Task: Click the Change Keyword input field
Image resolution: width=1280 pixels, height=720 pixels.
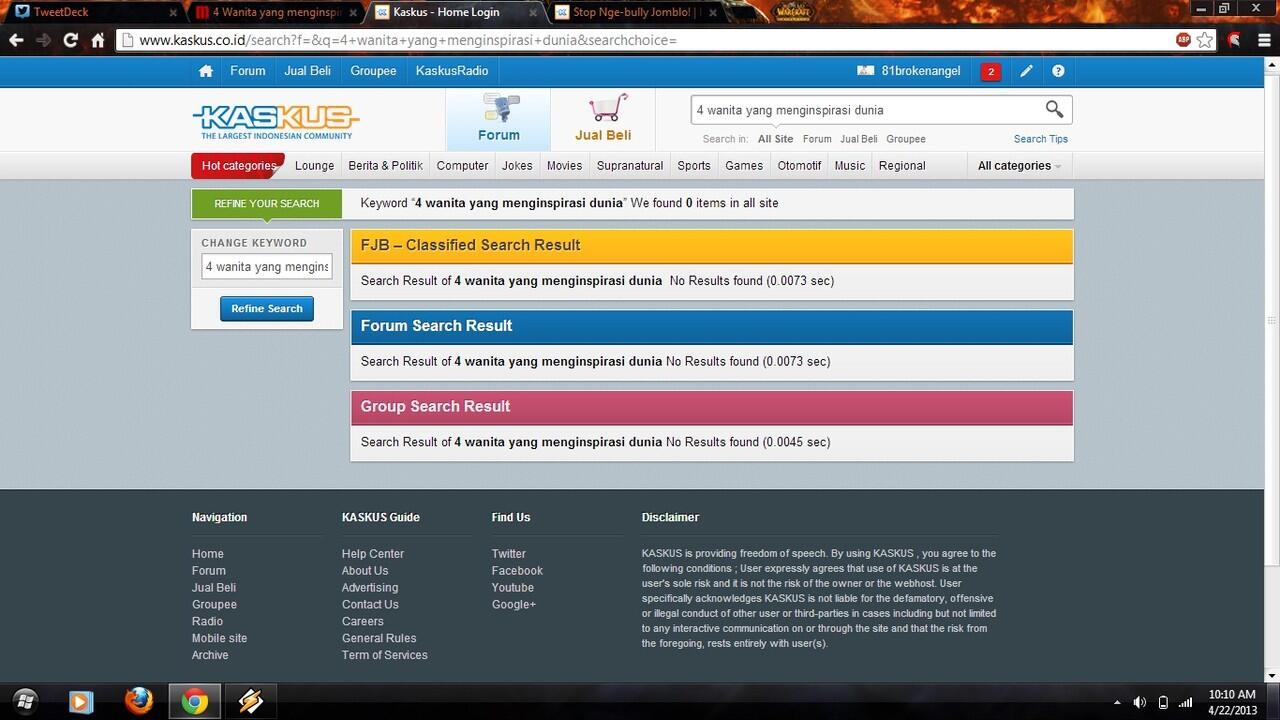Action: [x=267, y=267]
